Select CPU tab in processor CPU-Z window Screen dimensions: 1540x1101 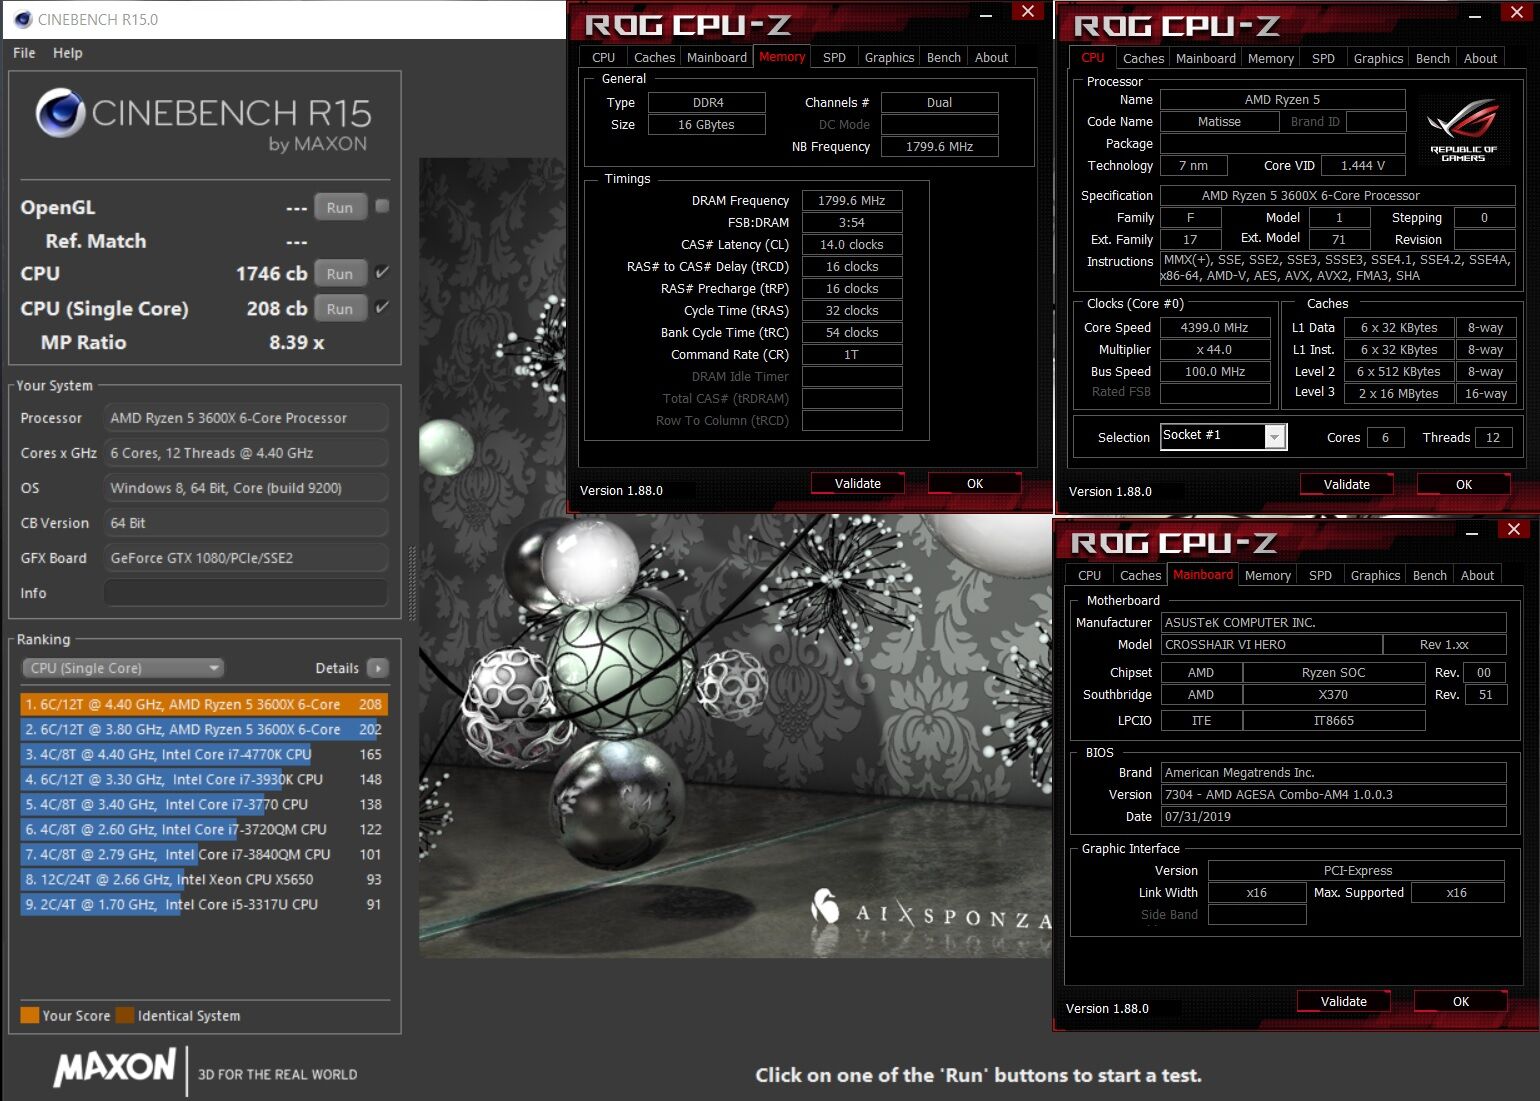click(1093, 58)
